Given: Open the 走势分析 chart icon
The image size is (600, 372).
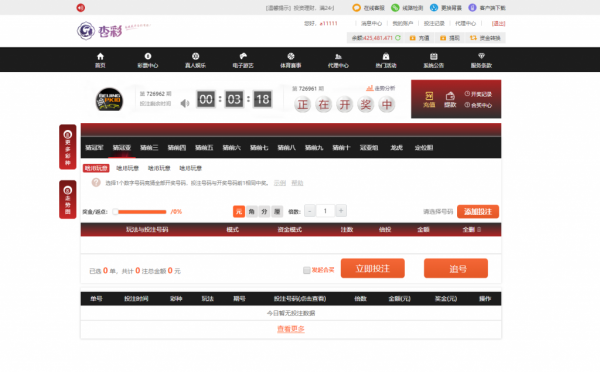Looking at the screenshot, I should pos(370,88).
